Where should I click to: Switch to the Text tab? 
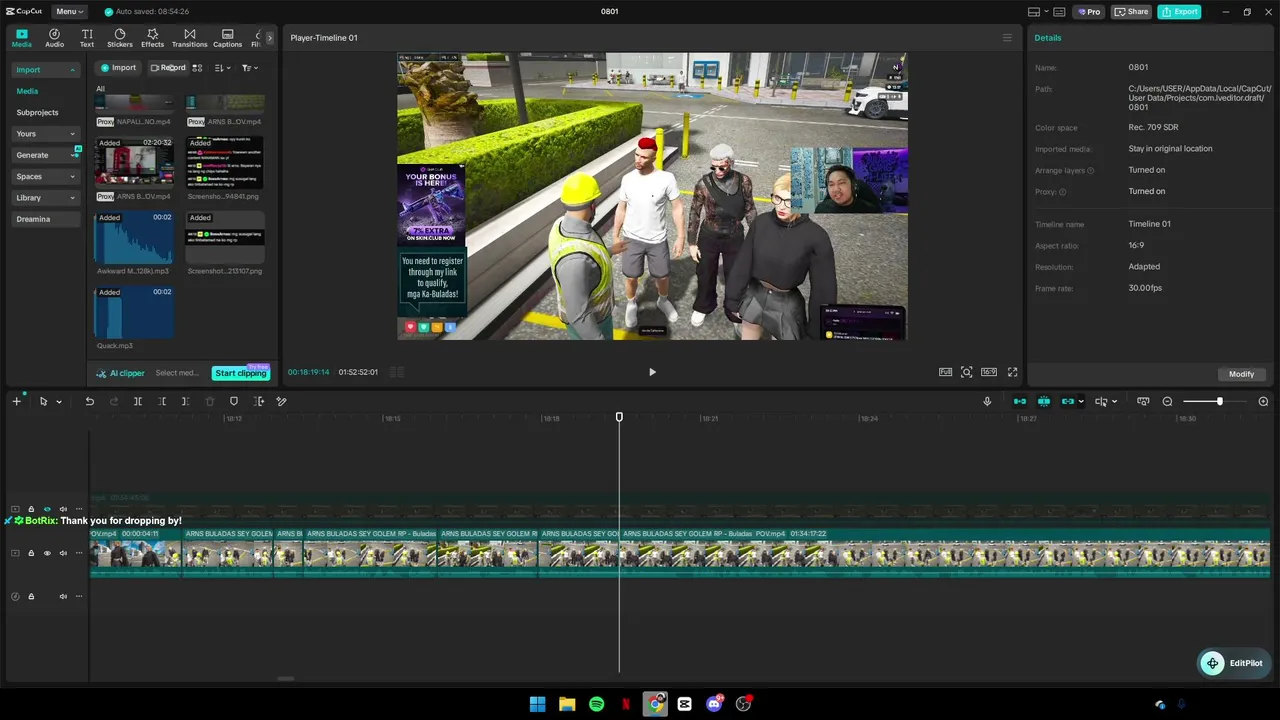[x=87, y=38]
